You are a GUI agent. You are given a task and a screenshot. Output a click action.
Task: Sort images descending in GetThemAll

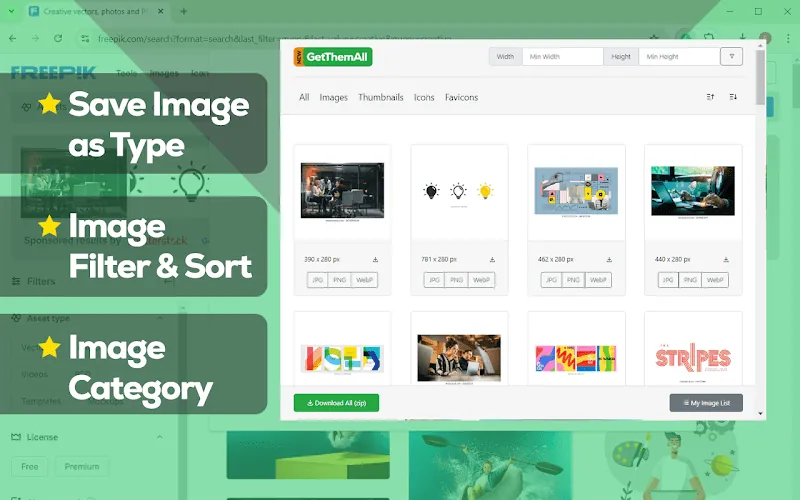click(x=733, y=97)
